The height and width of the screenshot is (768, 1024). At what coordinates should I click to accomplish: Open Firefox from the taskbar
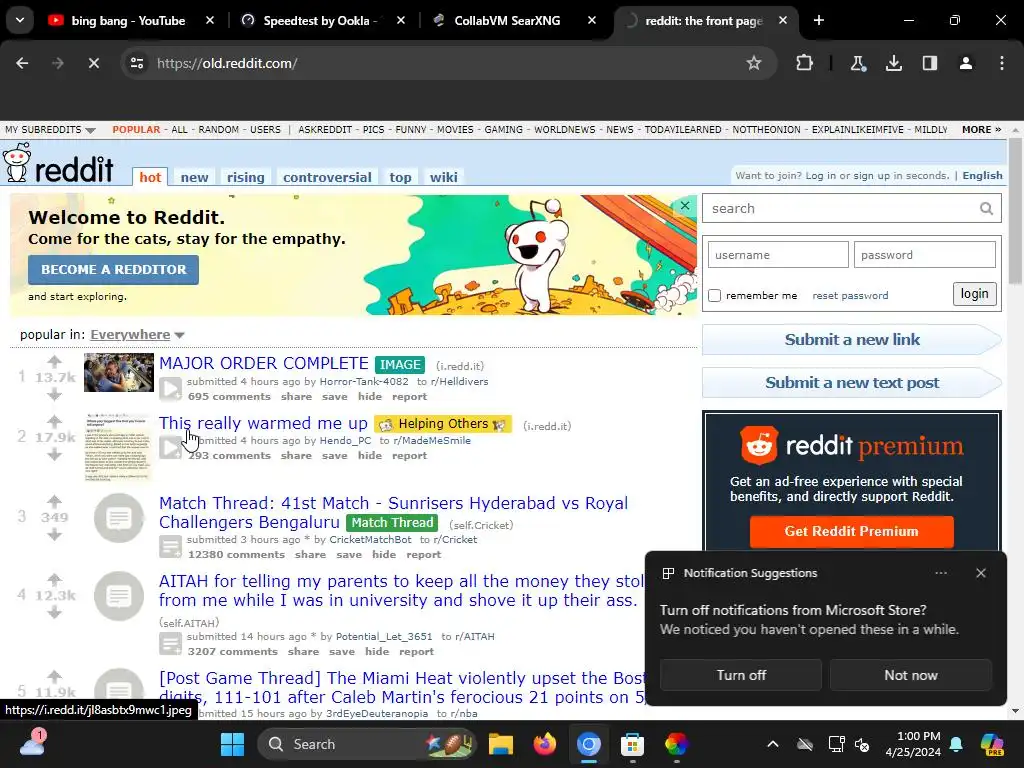click(545, 744)
